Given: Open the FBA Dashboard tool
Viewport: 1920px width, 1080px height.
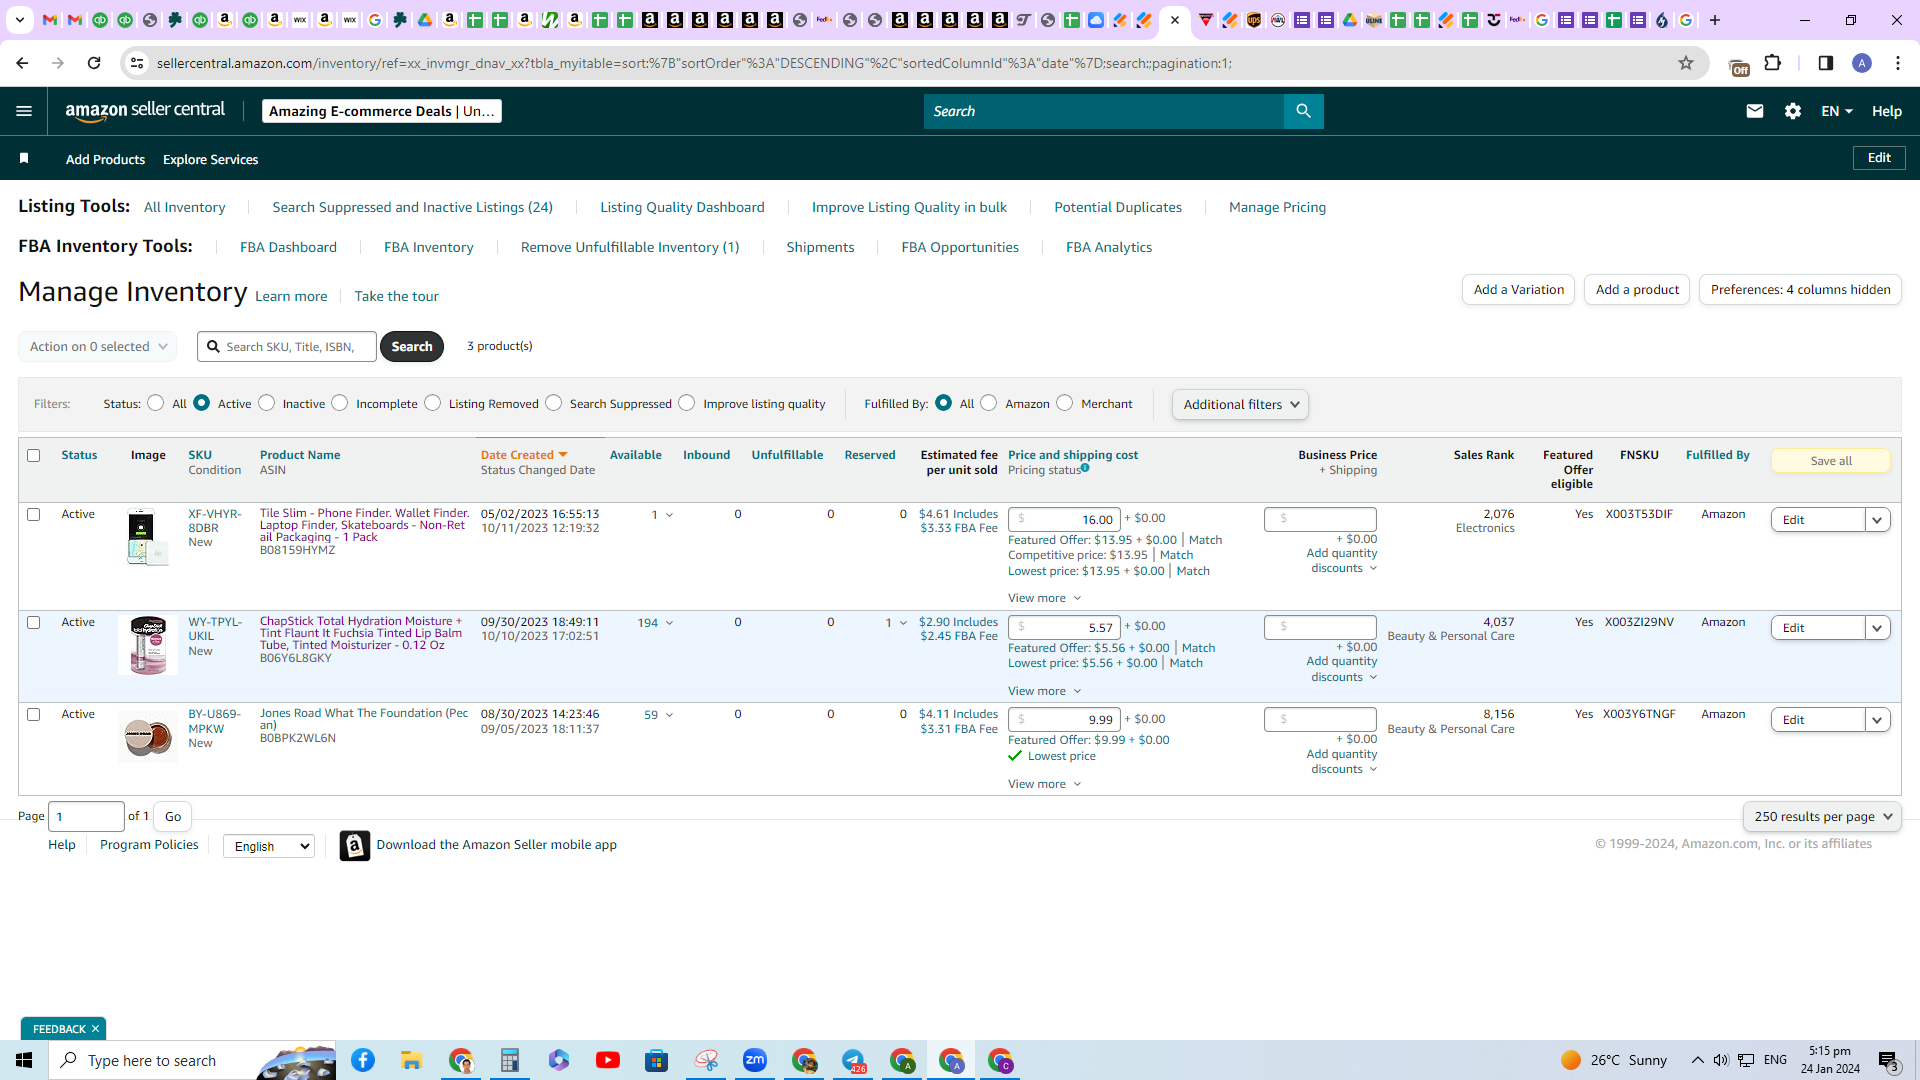Looking at the screenshot, I should (x=288, y=247).
